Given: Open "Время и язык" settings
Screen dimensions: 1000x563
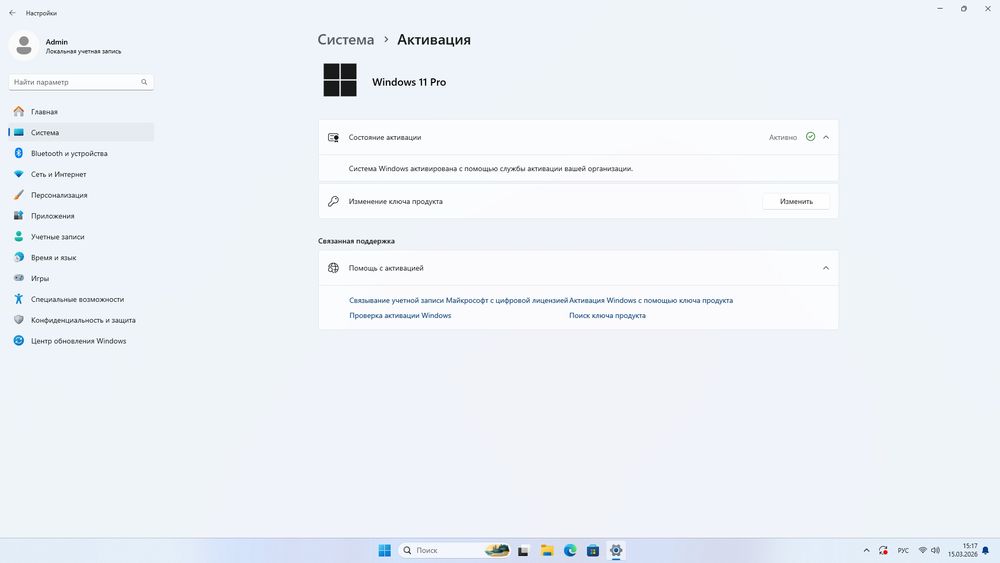Looking at the screenshot, I should [x=81, y=258].
